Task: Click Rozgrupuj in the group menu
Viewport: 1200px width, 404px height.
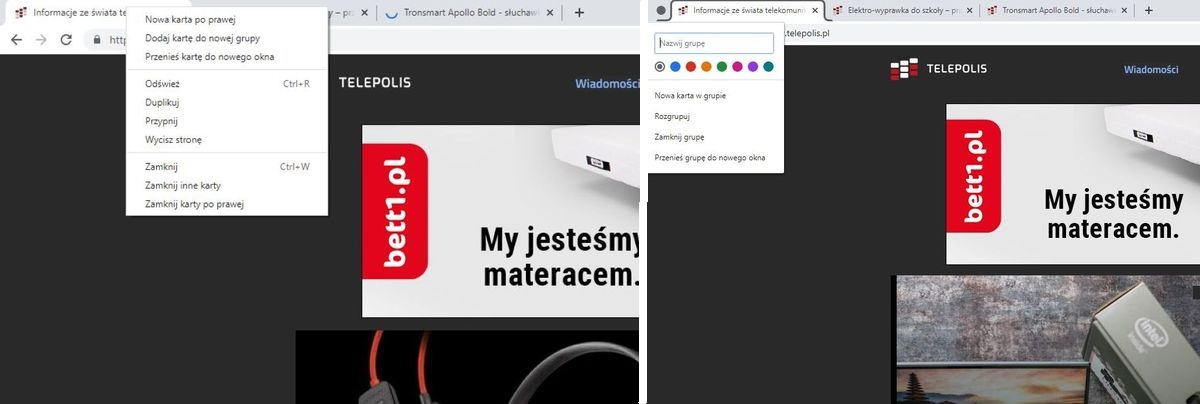Action: (x=672, y=116)
